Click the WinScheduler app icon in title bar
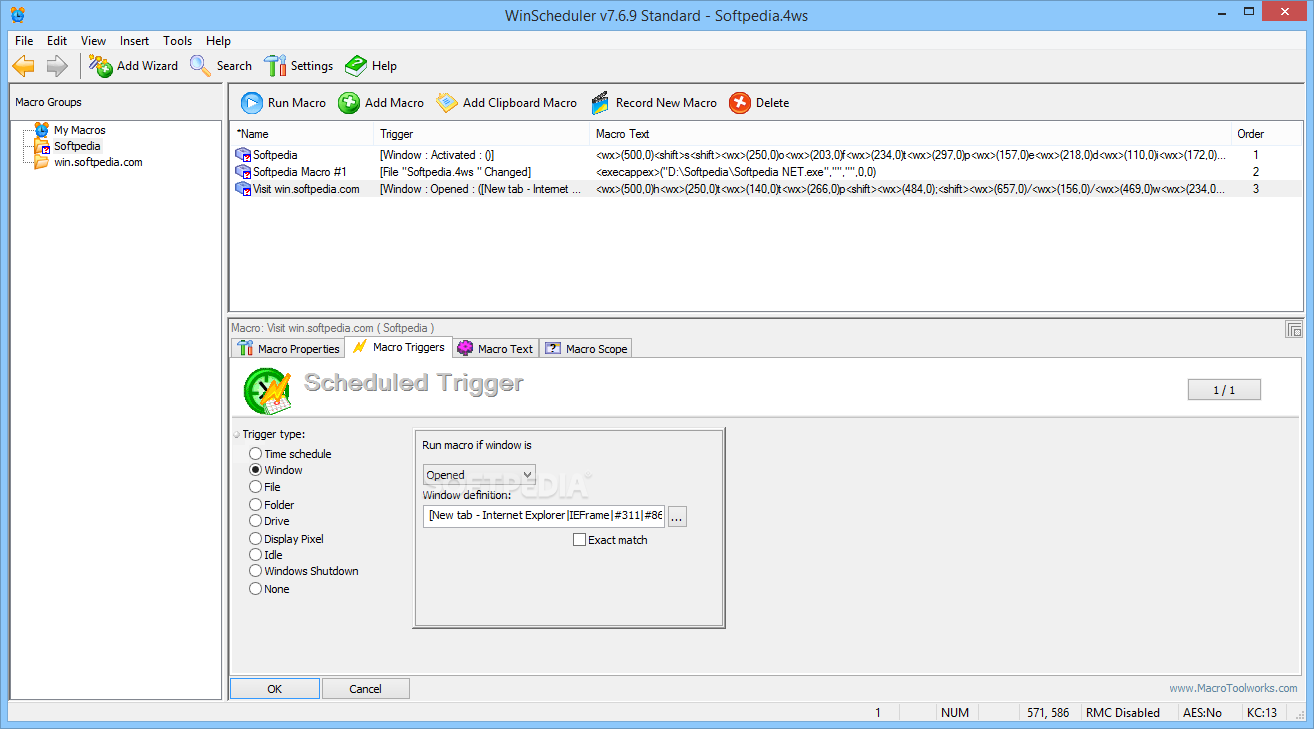The image size is (1314, 729). (18, 14)
